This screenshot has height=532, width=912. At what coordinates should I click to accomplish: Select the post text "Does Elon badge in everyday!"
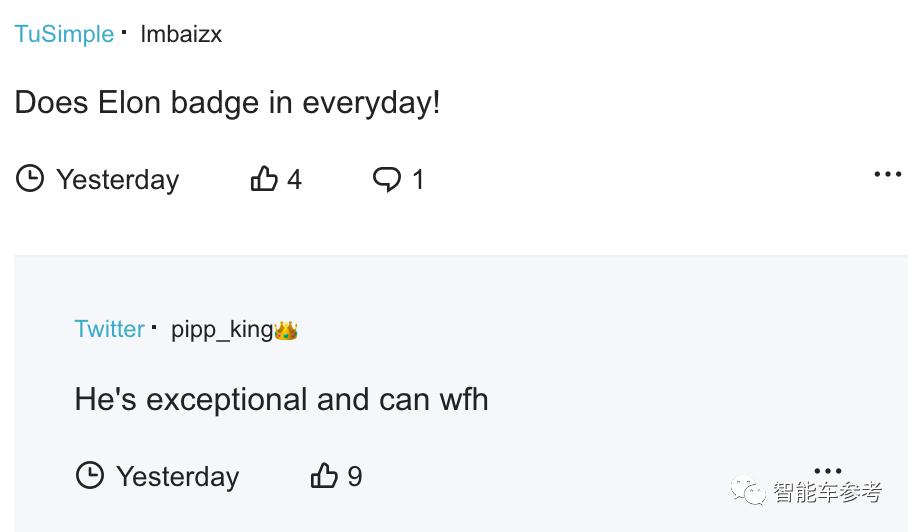[x=227, y=103]
